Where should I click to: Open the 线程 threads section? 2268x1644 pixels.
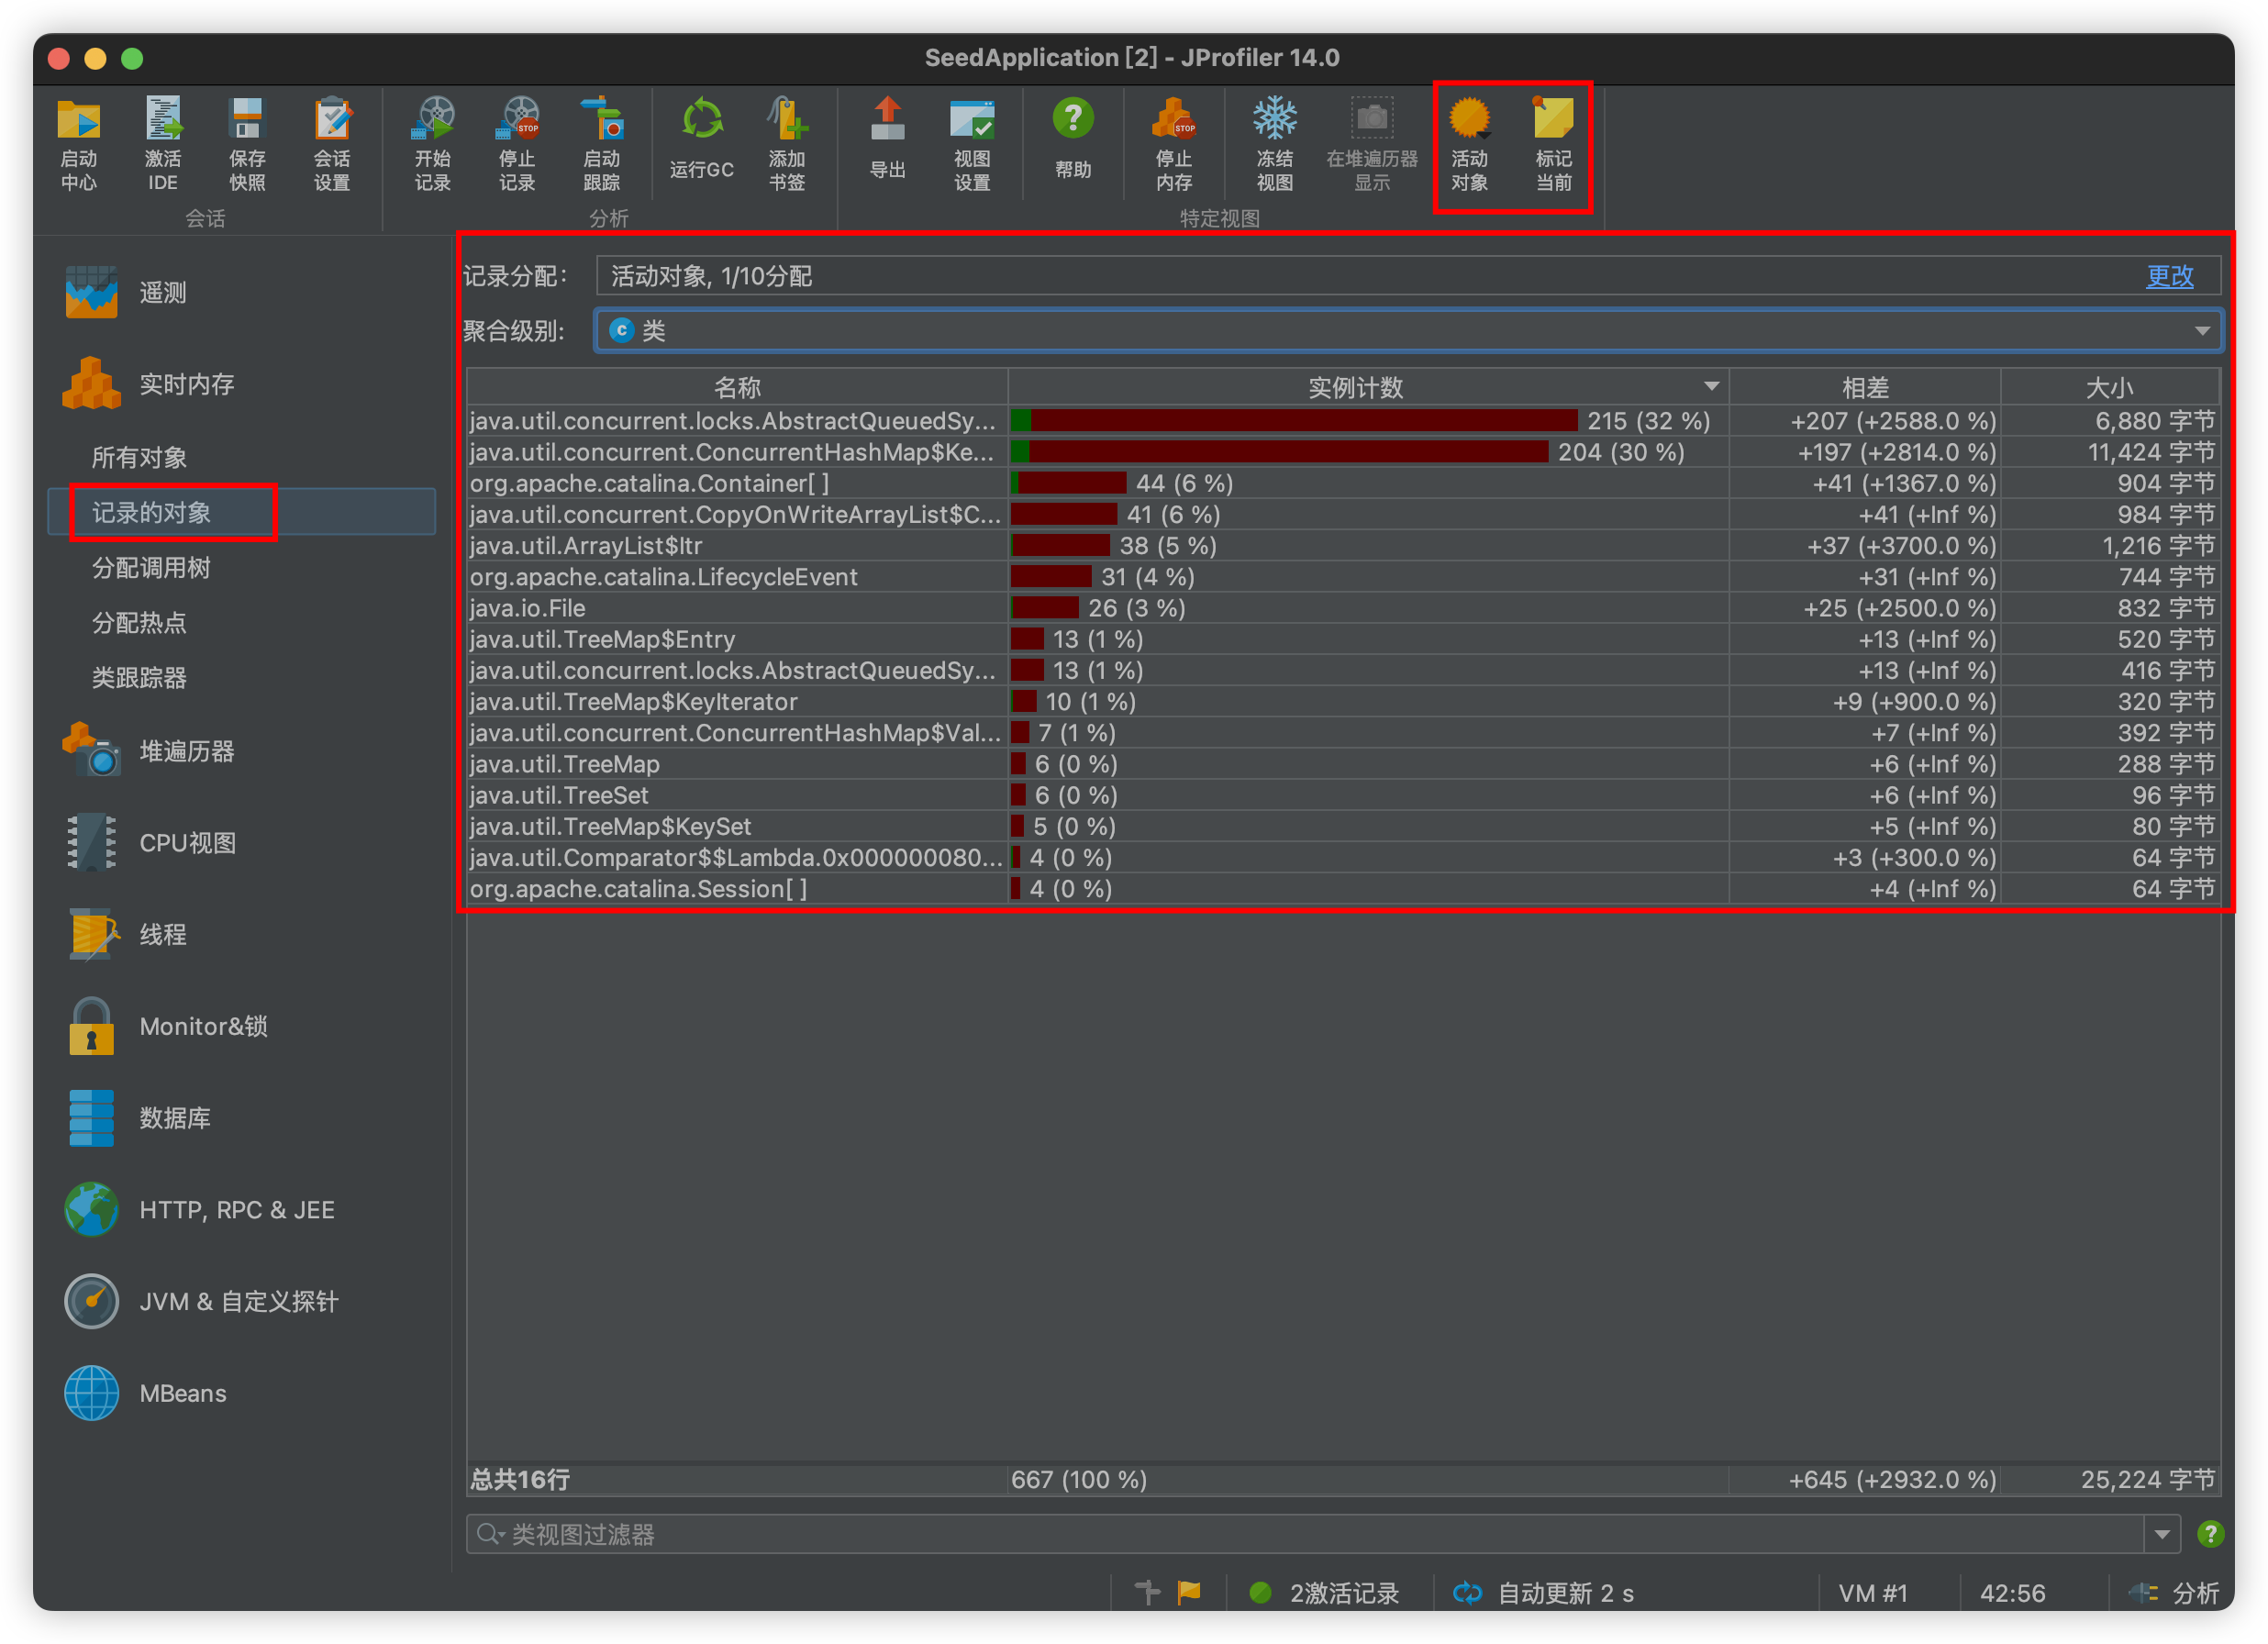pyautogui.click(x=126, y=934)
